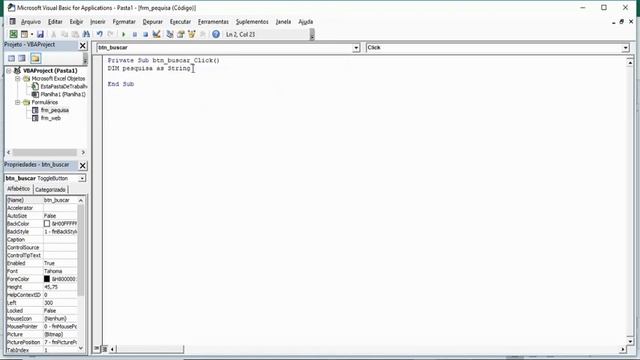Open the Project Explorer toolbar icon

coord(170,34)
